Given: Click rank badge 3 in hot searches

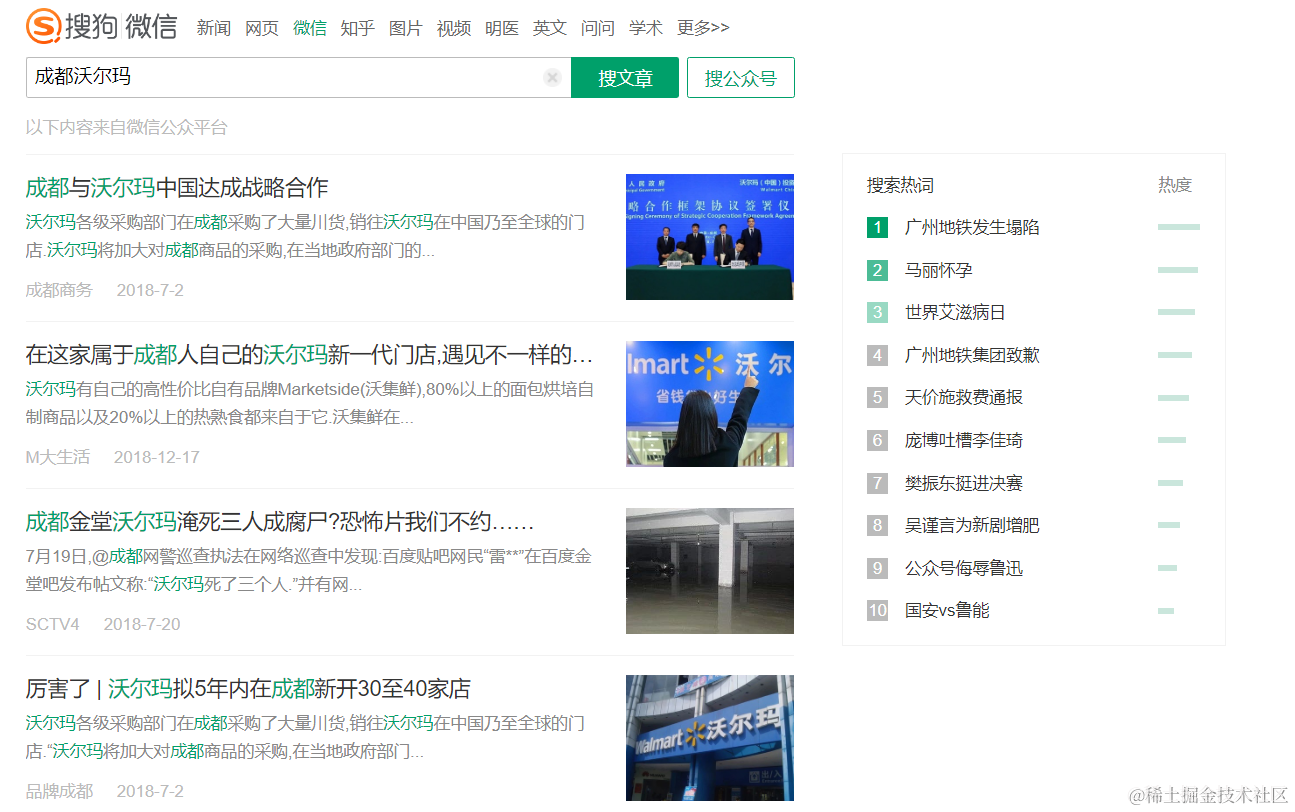Looking at the screenshot, I should pos(877,313).
